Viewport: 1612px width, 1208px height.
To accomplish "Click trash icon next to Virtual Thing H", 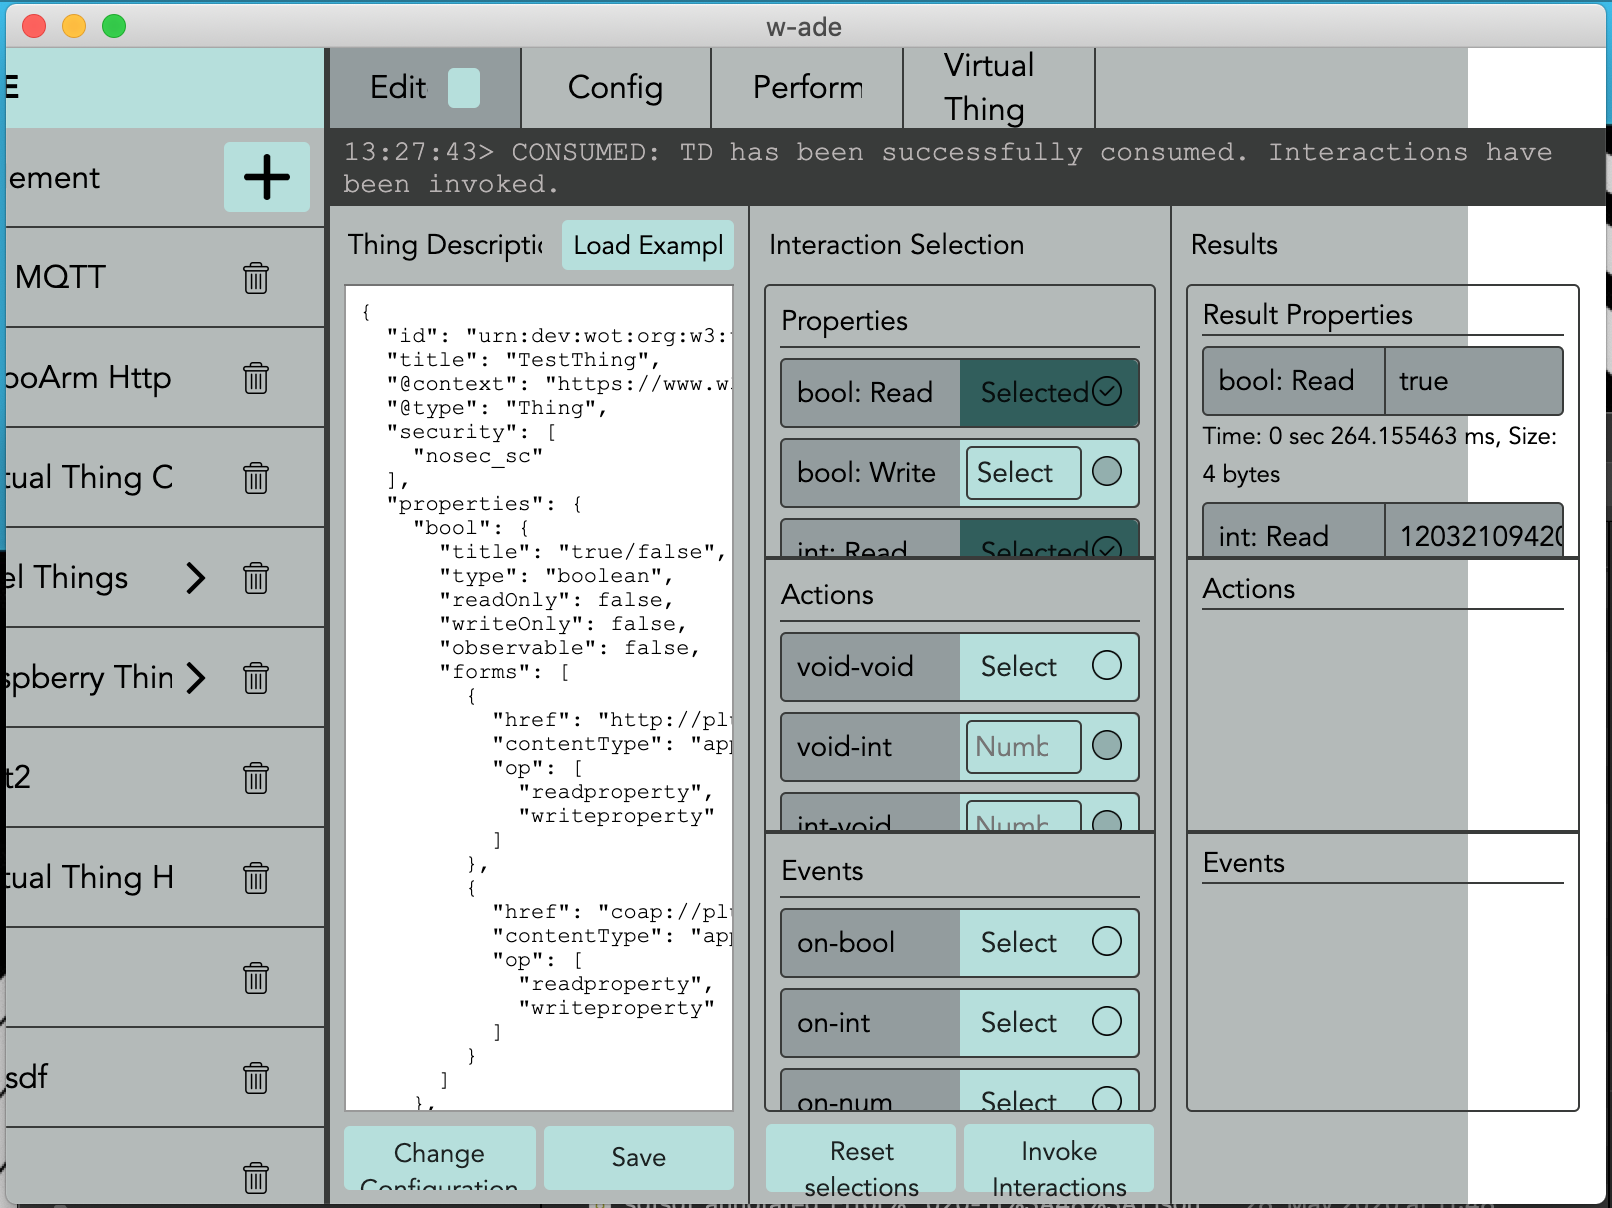I will coord(256,877).
